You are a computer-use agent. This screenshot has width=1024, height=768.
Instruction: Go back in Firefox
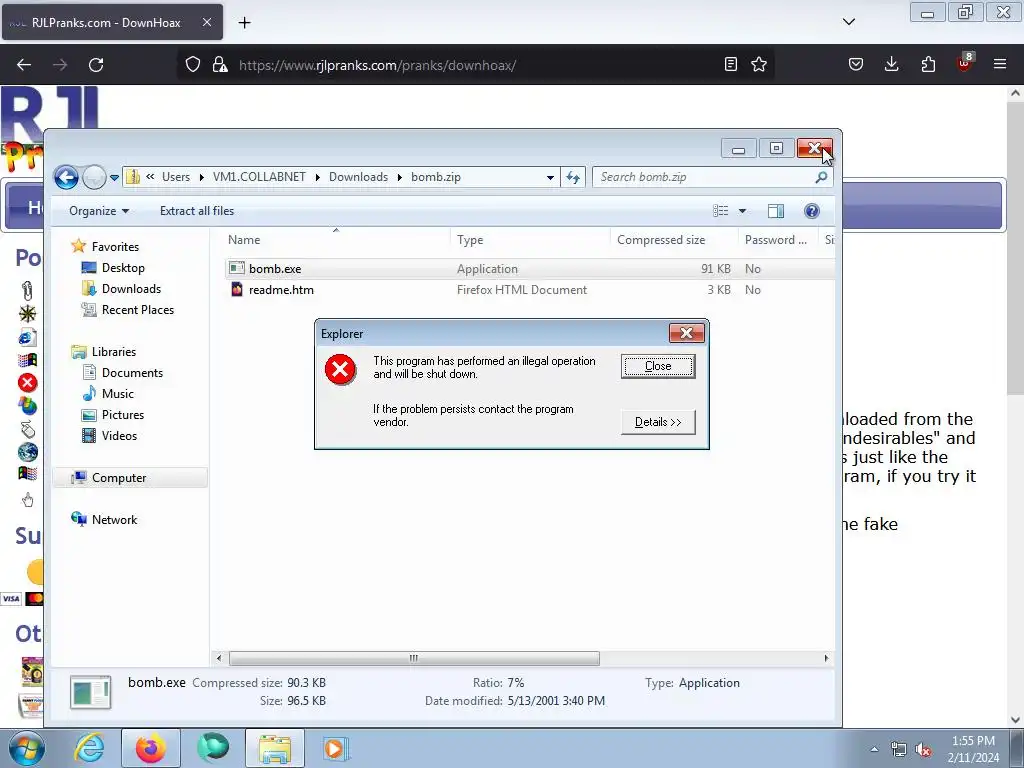pyautogui.click(x=24, y=65)
